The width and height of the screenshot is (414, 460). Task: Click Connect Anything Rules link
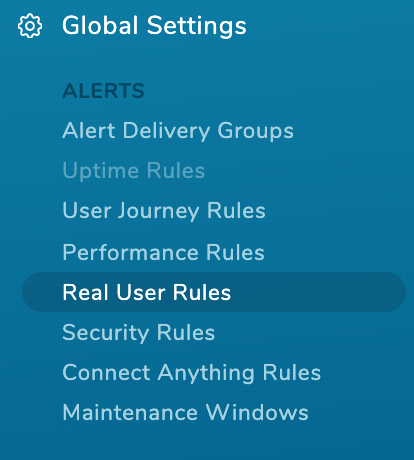[x=192, y=373]
